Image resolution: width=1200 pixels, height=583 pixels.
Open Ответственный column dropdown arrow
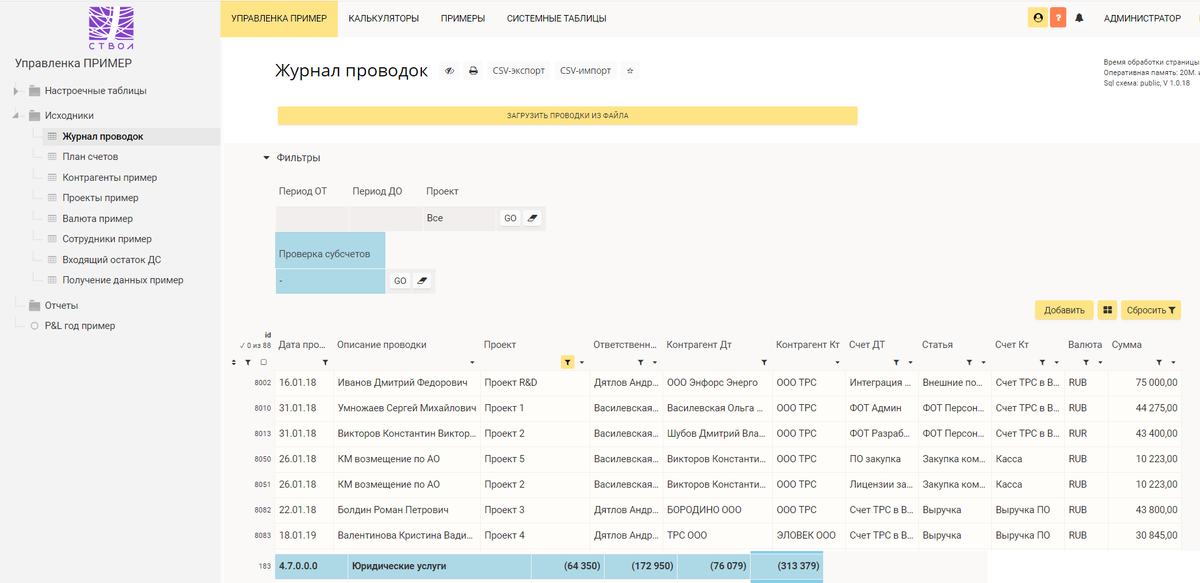(x=655, y=362)
